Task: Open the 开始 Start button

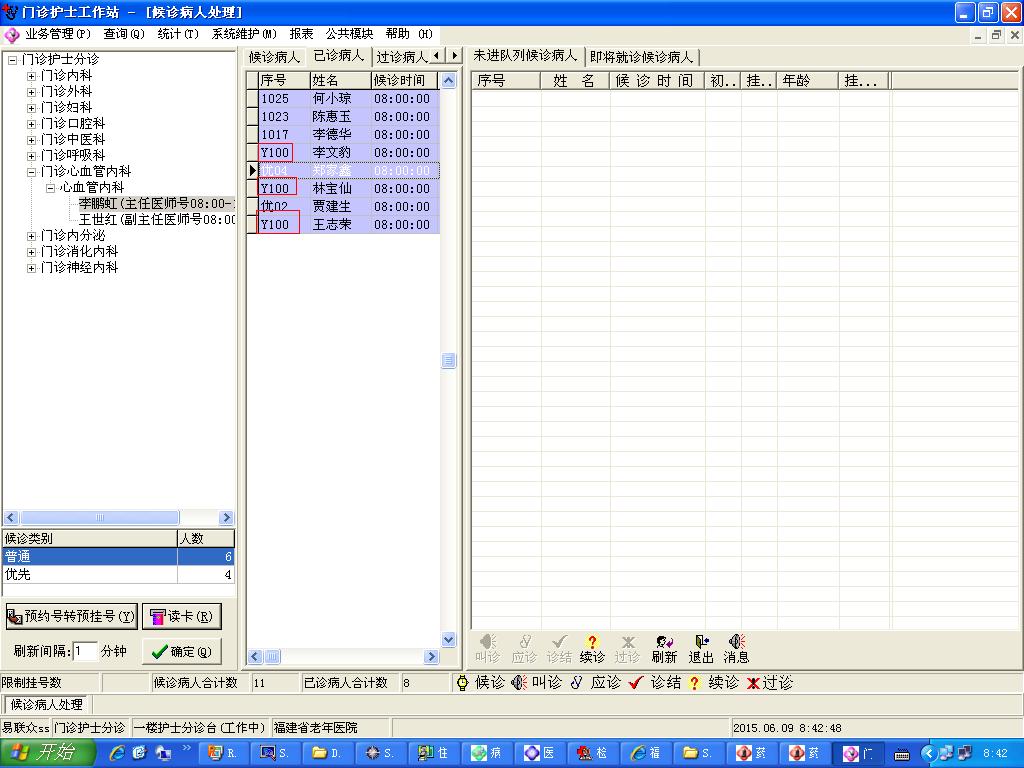Action: (x=47, y=753)
